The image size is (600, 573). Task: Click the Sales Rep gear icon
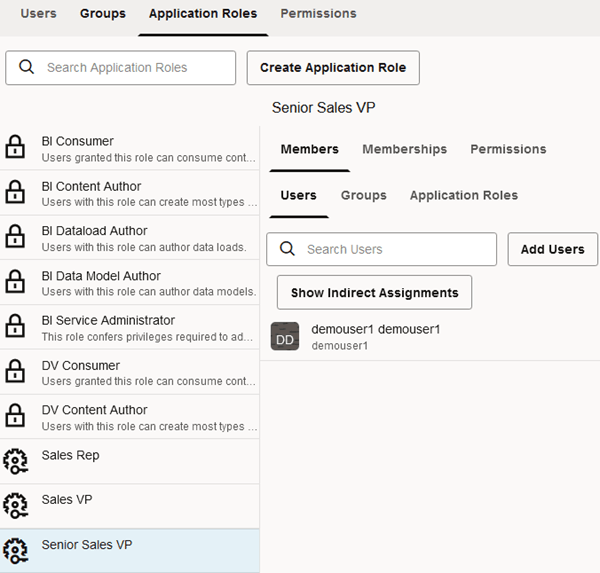tap(16, 462)
